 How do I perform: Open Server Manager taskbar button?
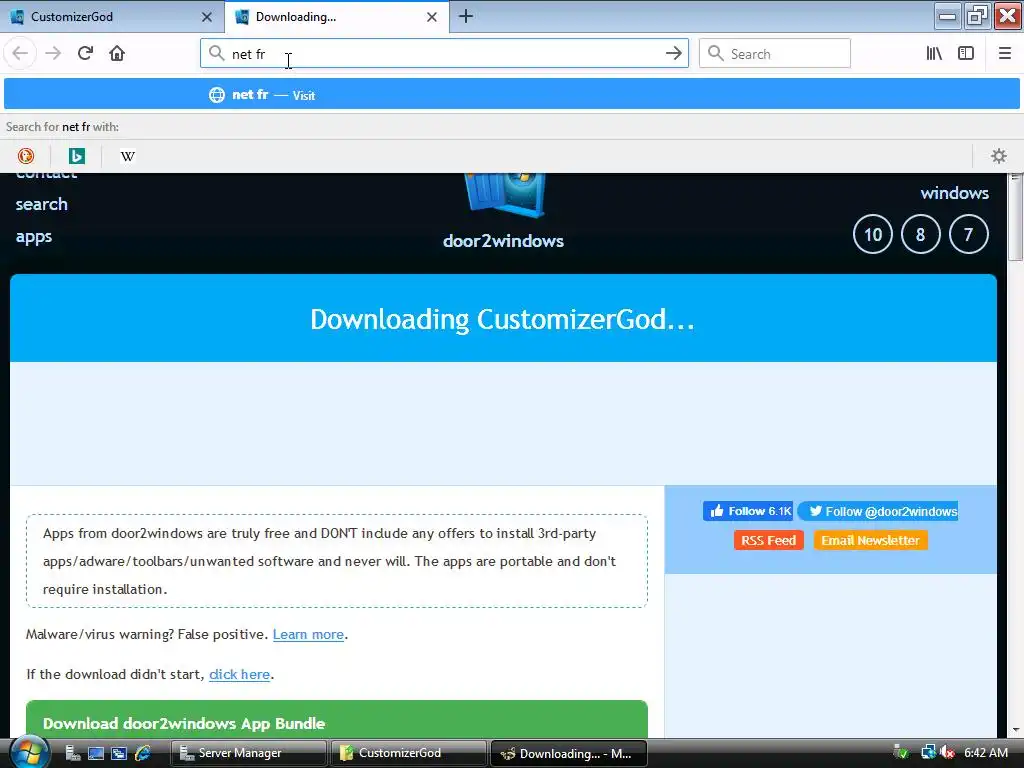tap(249, 753)
